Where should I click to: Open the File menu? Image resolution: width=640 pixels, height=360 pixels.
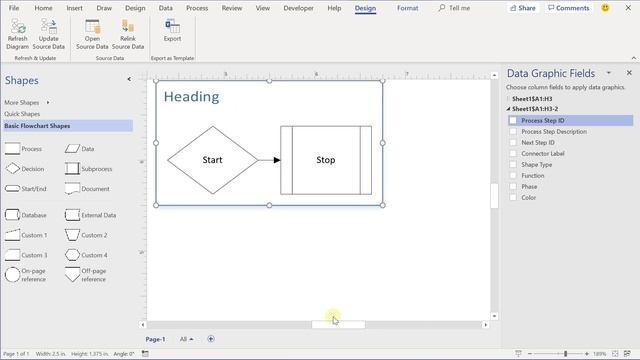coord(14,8)
